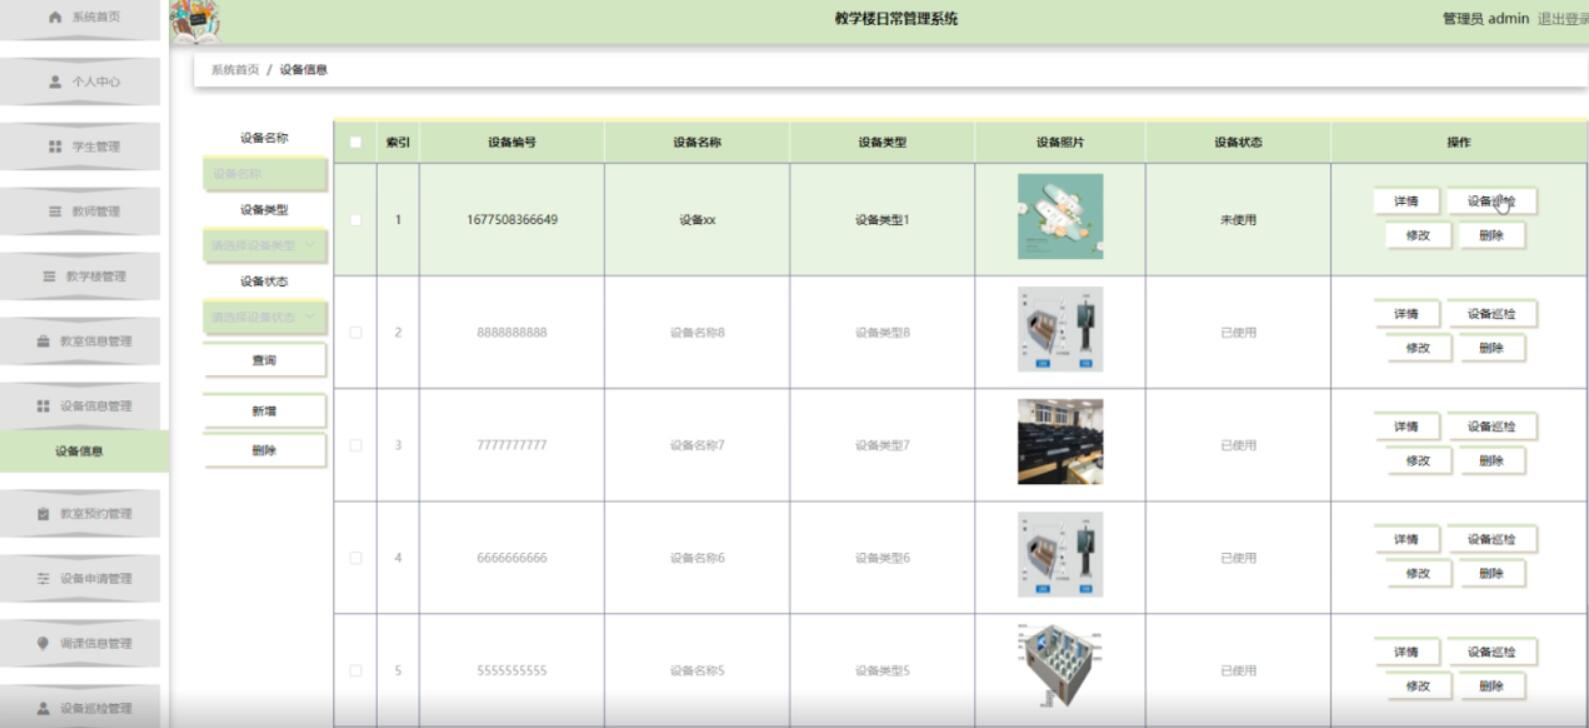Click the list icon beside 教师管理

(55, 212)
